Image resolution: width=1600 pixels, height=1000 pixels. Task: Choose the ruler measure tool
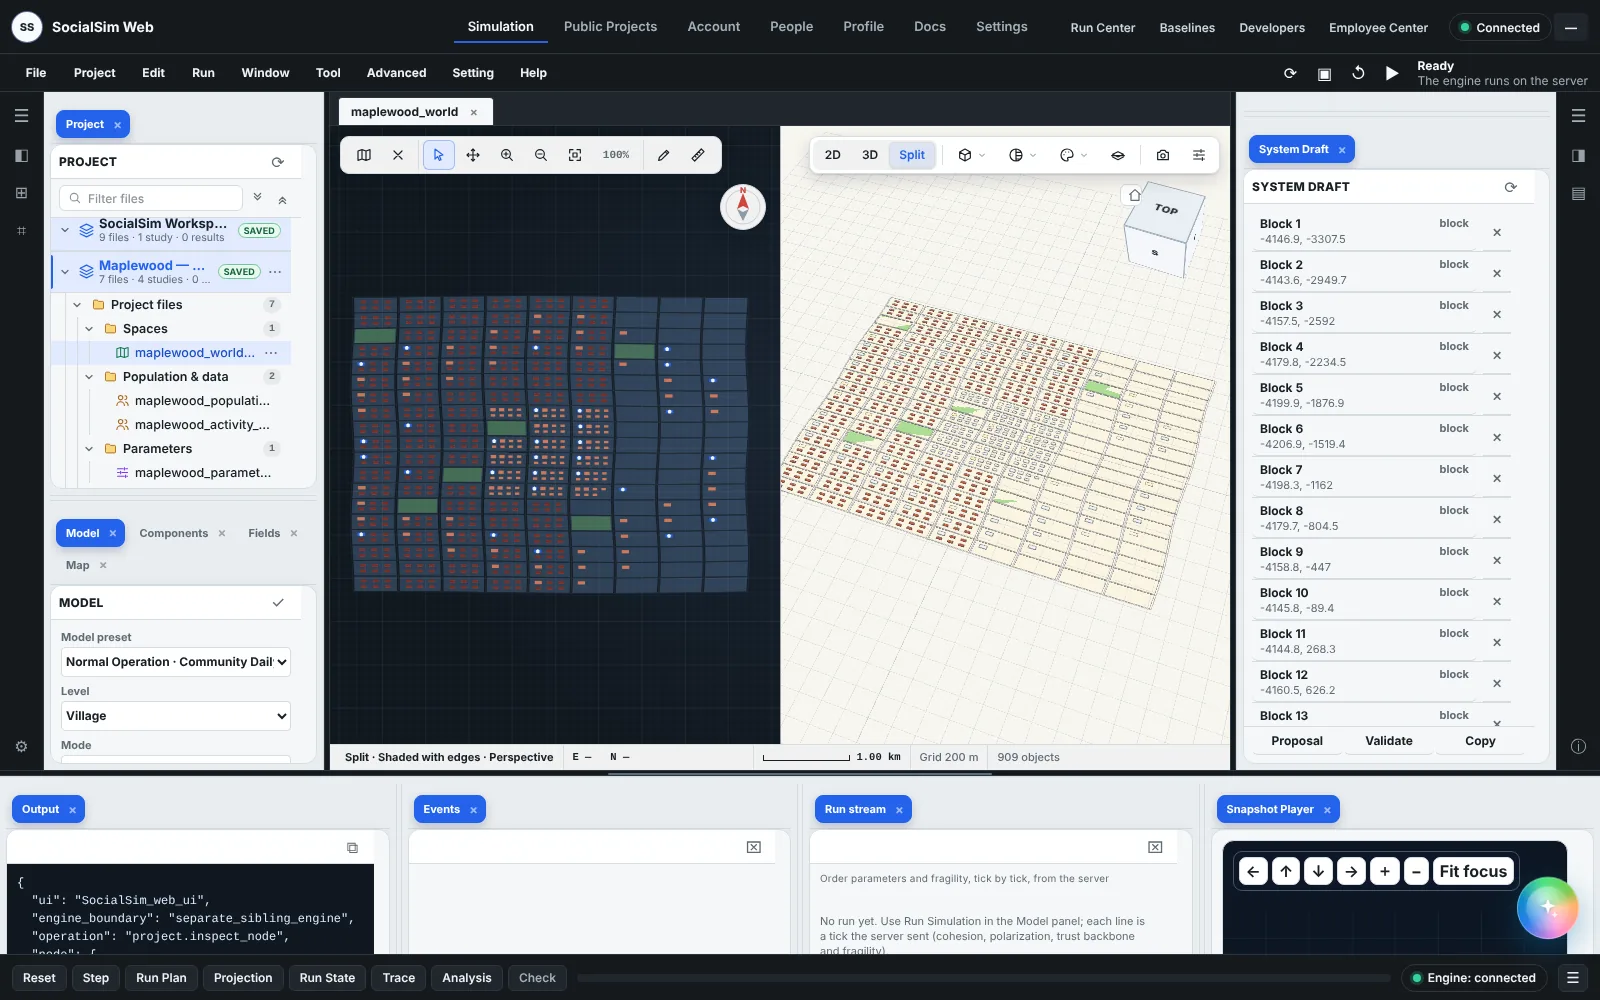pyautogui.click(x=698, y=155)
